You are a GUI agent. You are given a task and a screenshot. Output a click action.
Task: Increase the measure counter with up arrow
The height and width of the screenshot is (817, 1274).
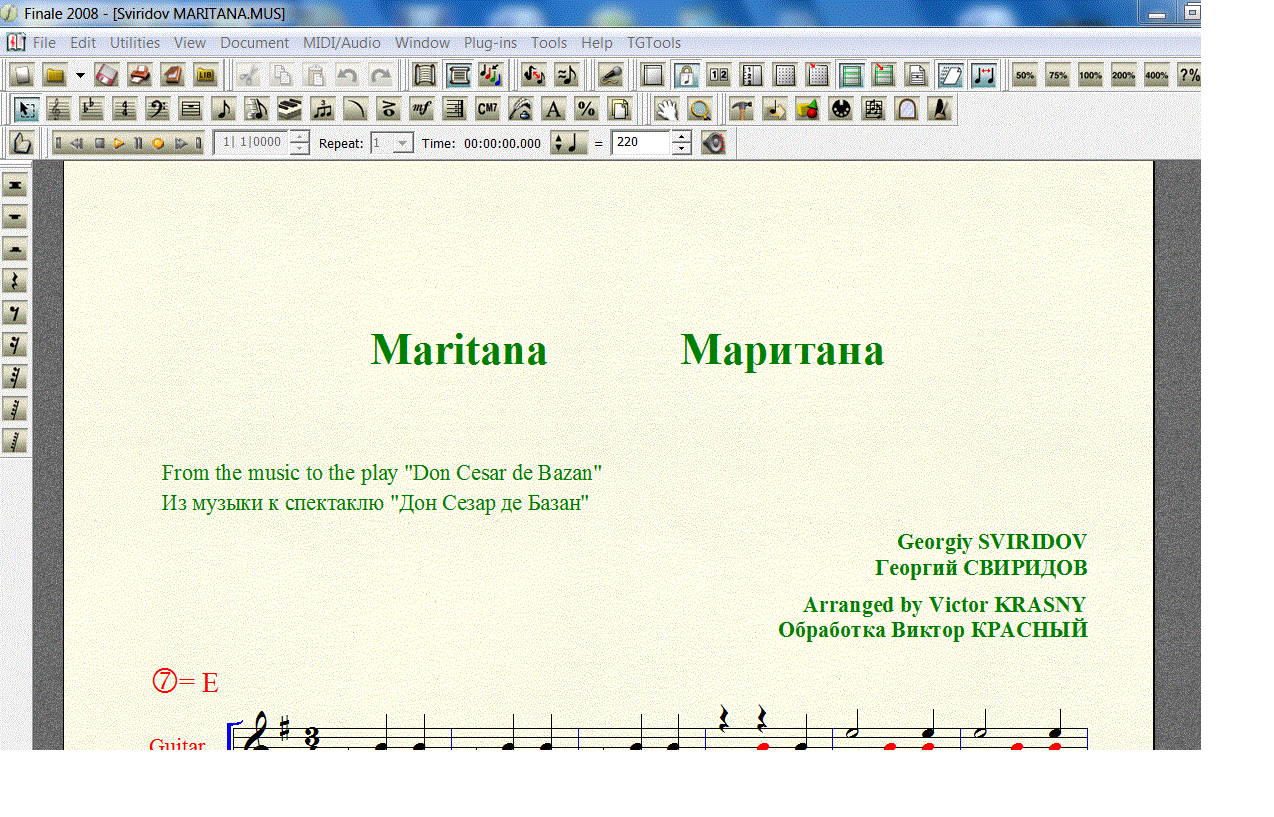pos(299,137)
